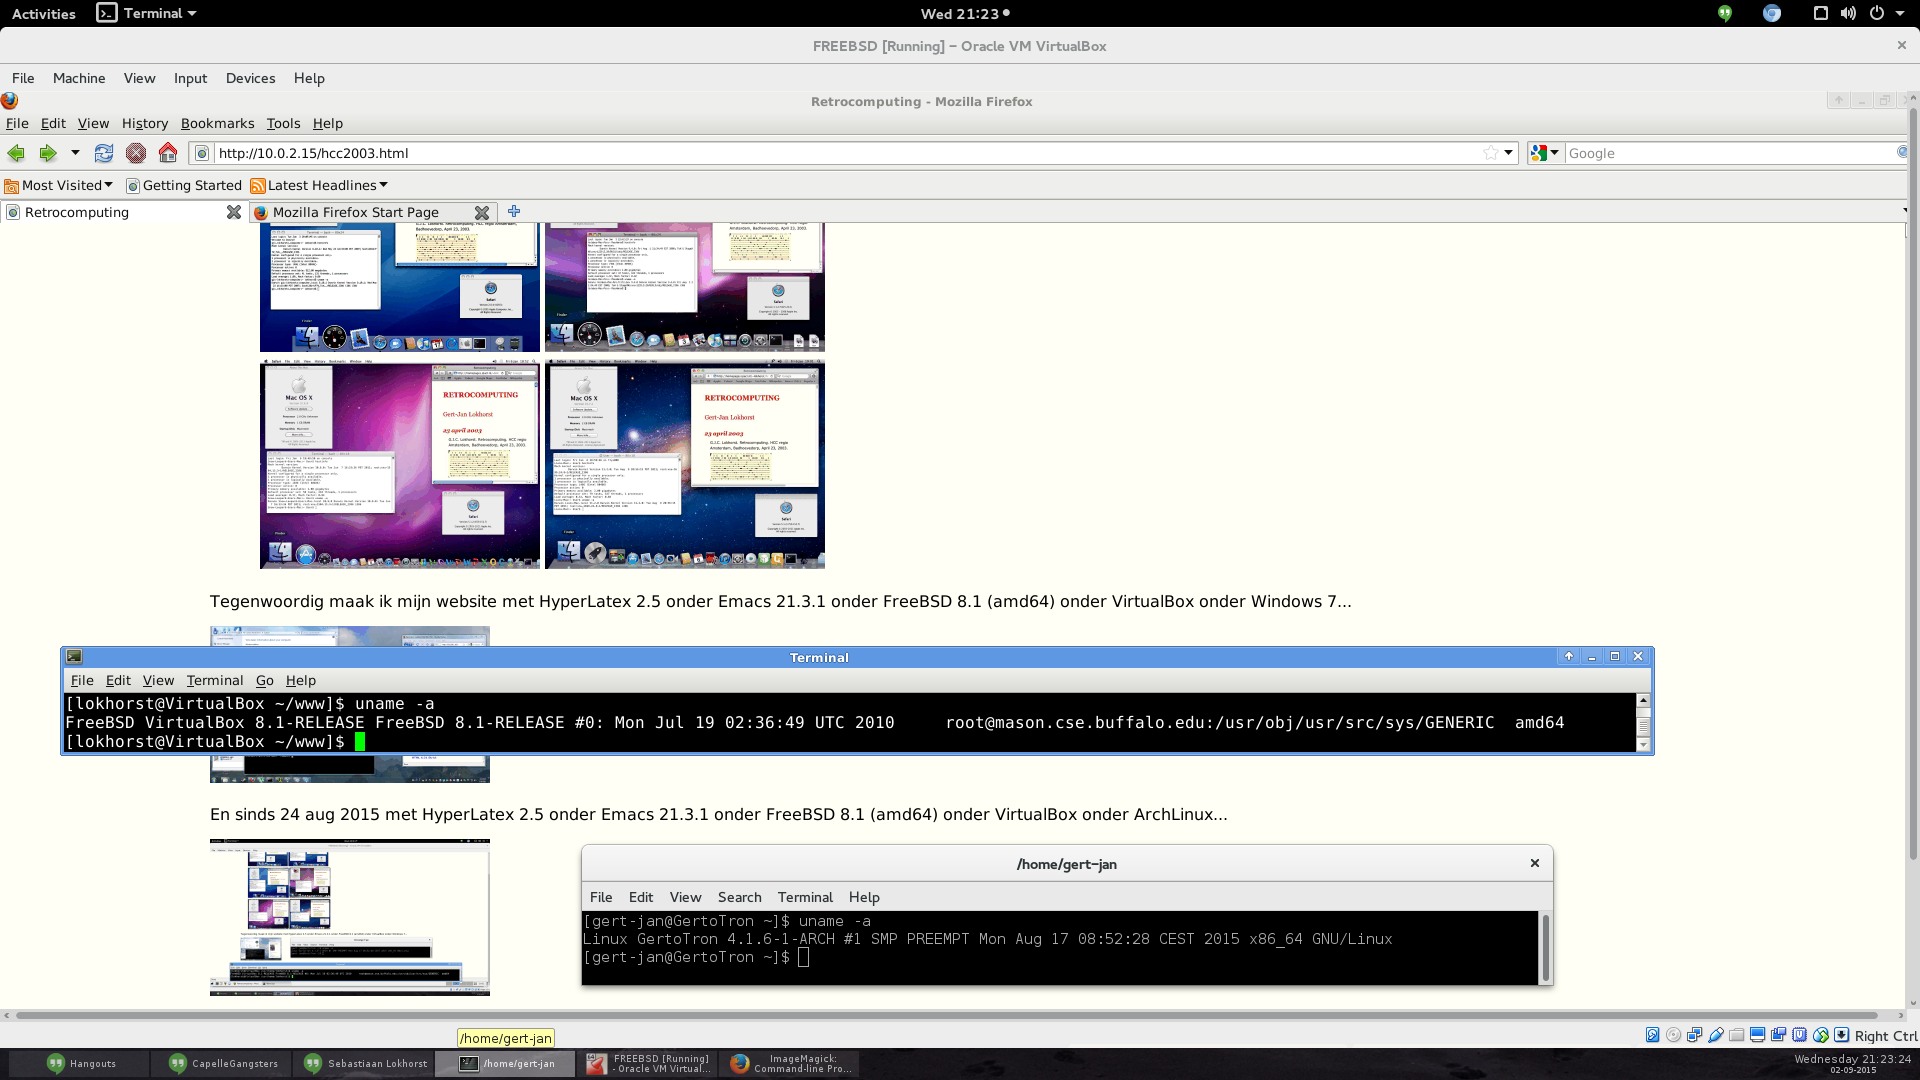1920x1080 pixels.
Task: Click VirtualBox CPU virtualization indicator
Action: point(1800,1035)
